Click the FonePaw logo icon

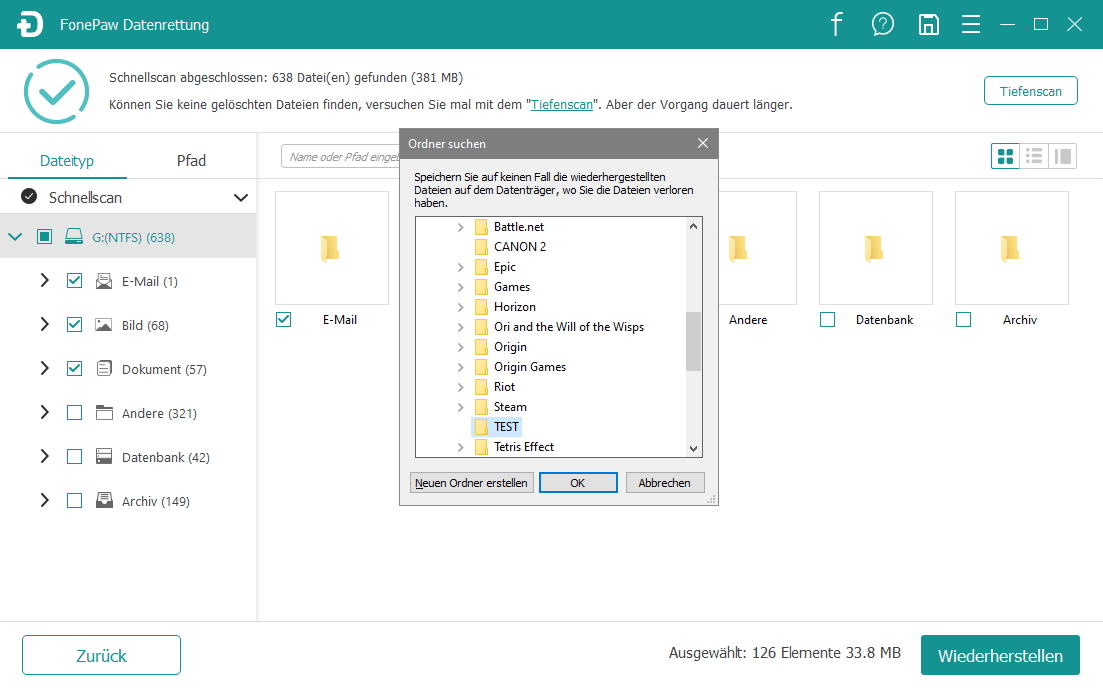tap(30, 25)
